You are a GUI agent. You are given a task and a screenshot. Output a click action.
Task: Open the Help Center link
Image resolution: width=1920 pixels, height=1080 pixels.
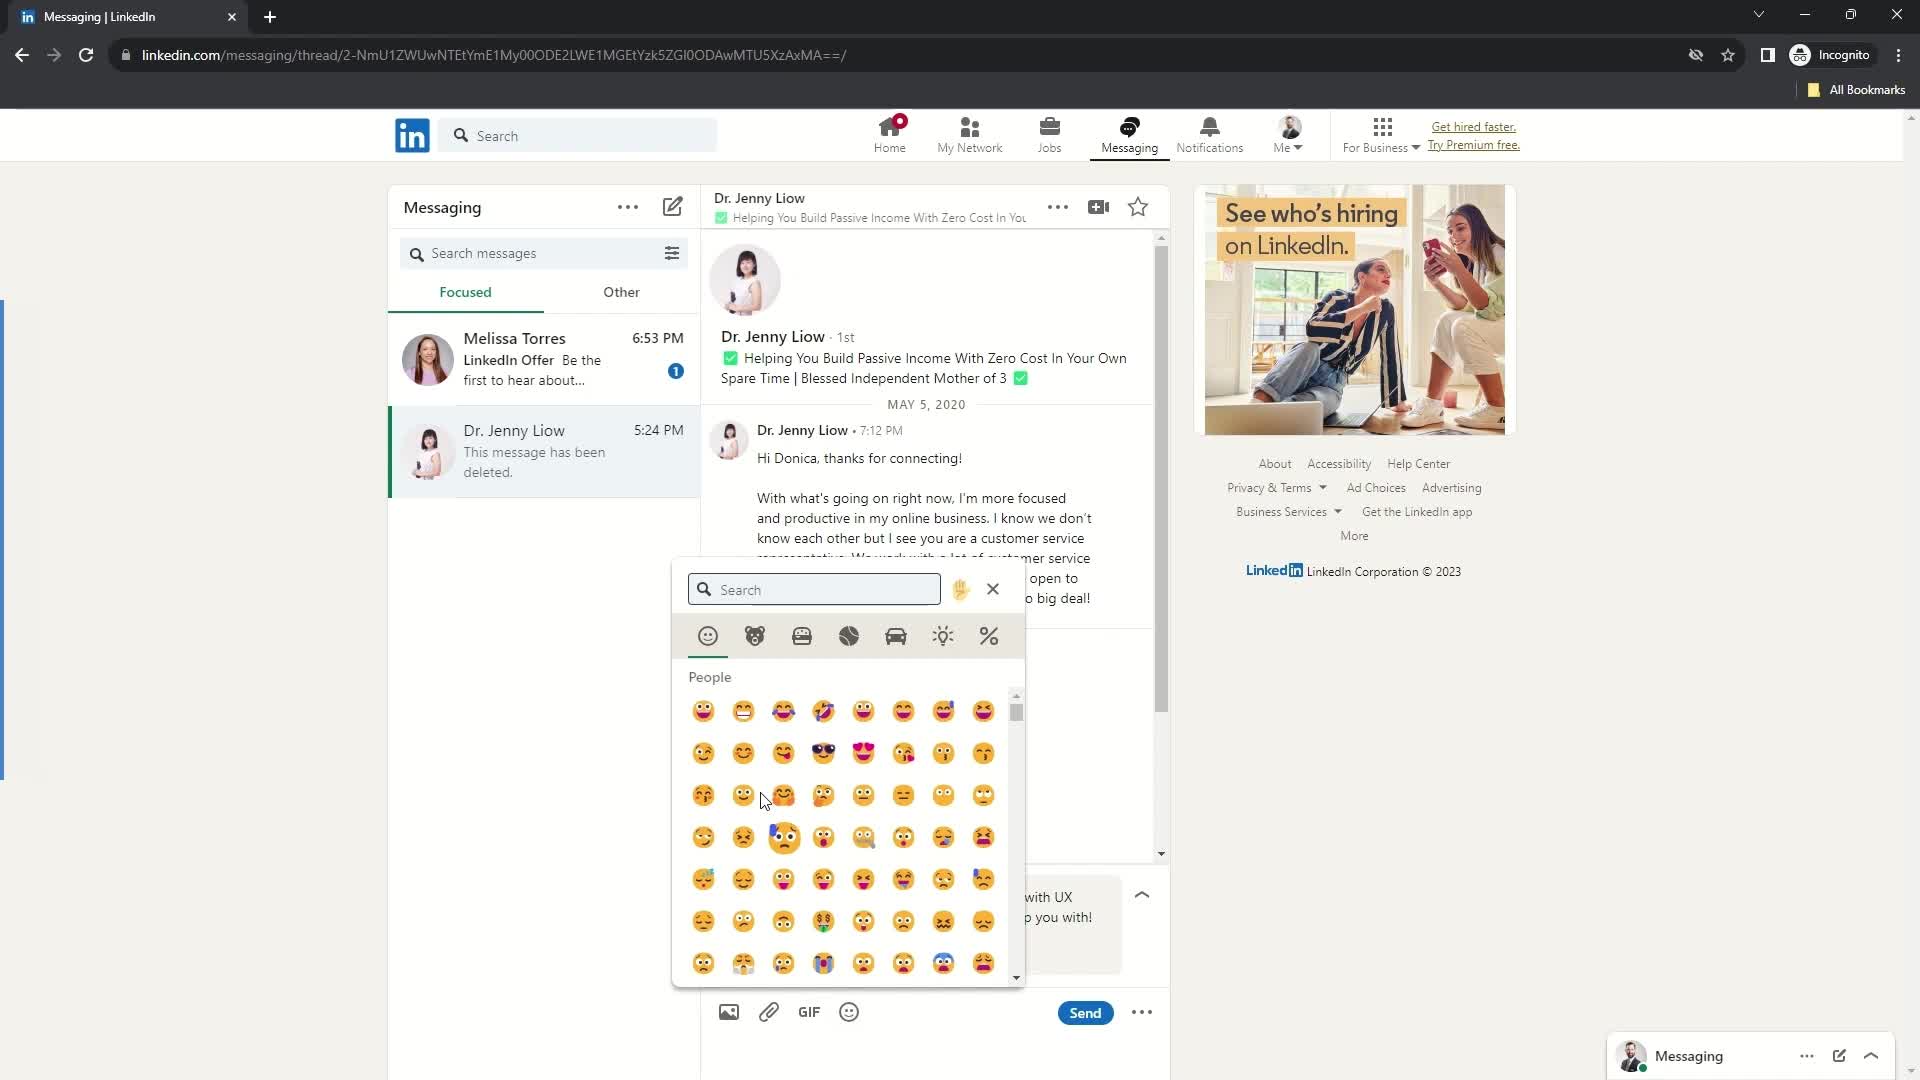pyautogui.click(x=1418, y=464)
